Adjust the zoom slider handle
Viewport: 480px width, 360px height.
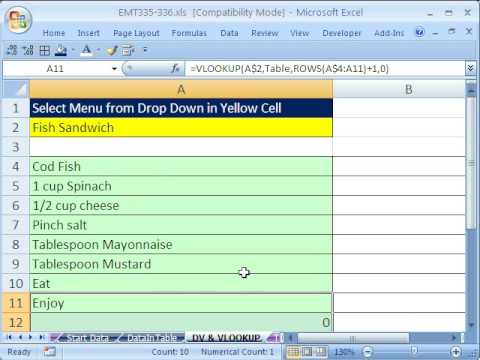(x=414, y=351)
